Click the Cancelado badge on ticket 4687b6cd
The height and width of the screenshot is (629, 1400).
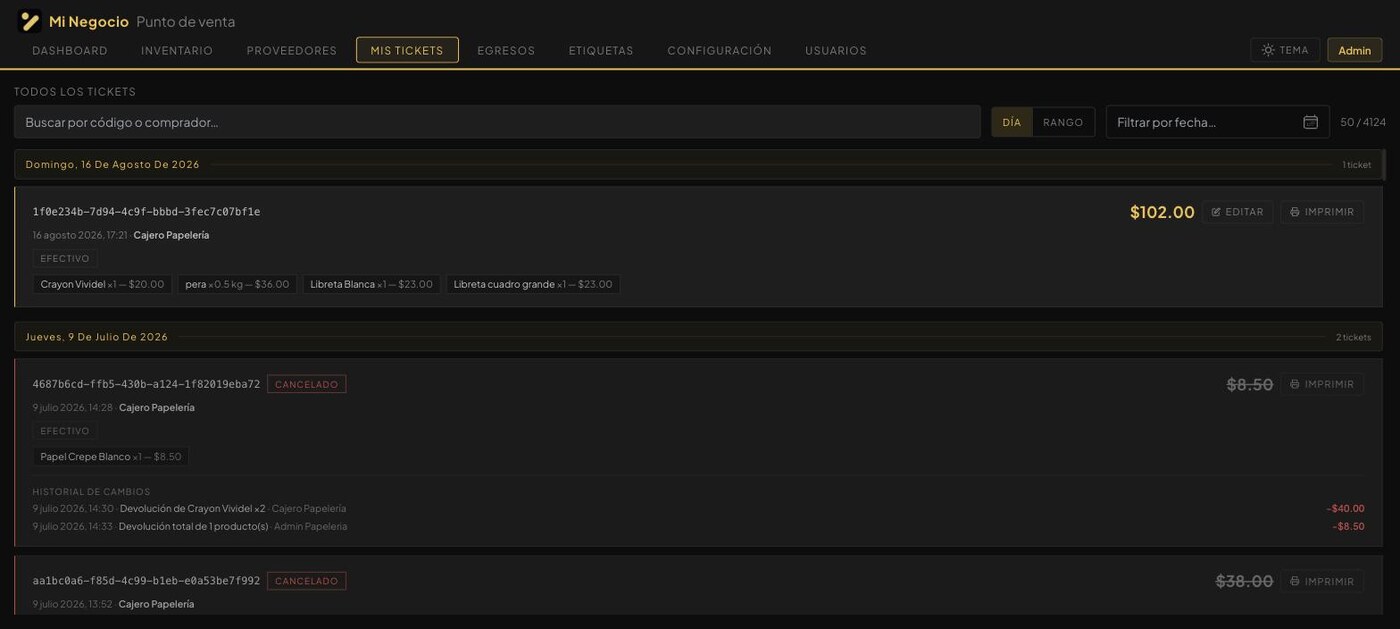coord(307,384)
